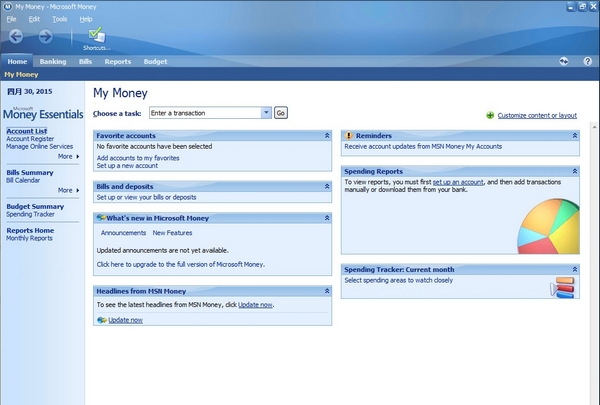Switch to the Banking tab
The image size is (600, 405).
[x=53, y=61]
